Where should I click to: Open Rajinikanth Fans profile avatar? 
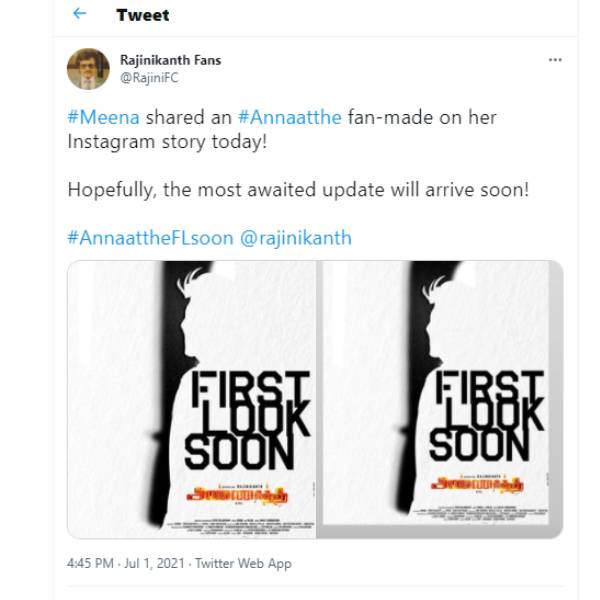pos(88,69)
